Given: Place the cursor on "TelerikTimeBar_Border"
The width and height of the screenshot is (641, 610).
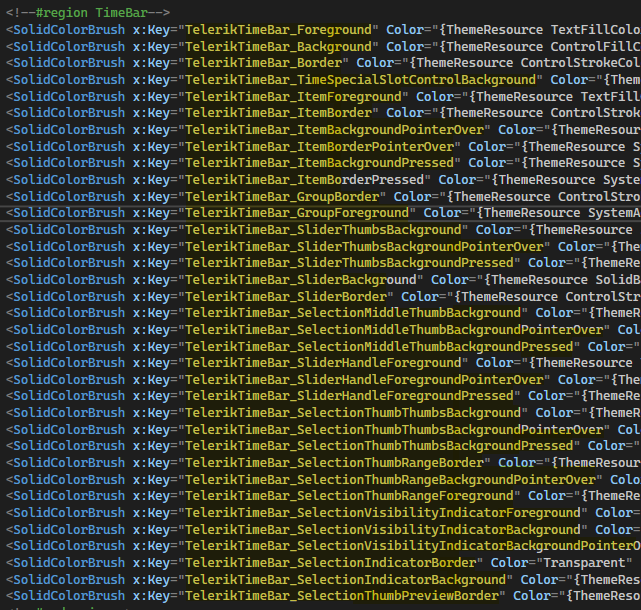Looking at the screenshot, I should point(264,63).
